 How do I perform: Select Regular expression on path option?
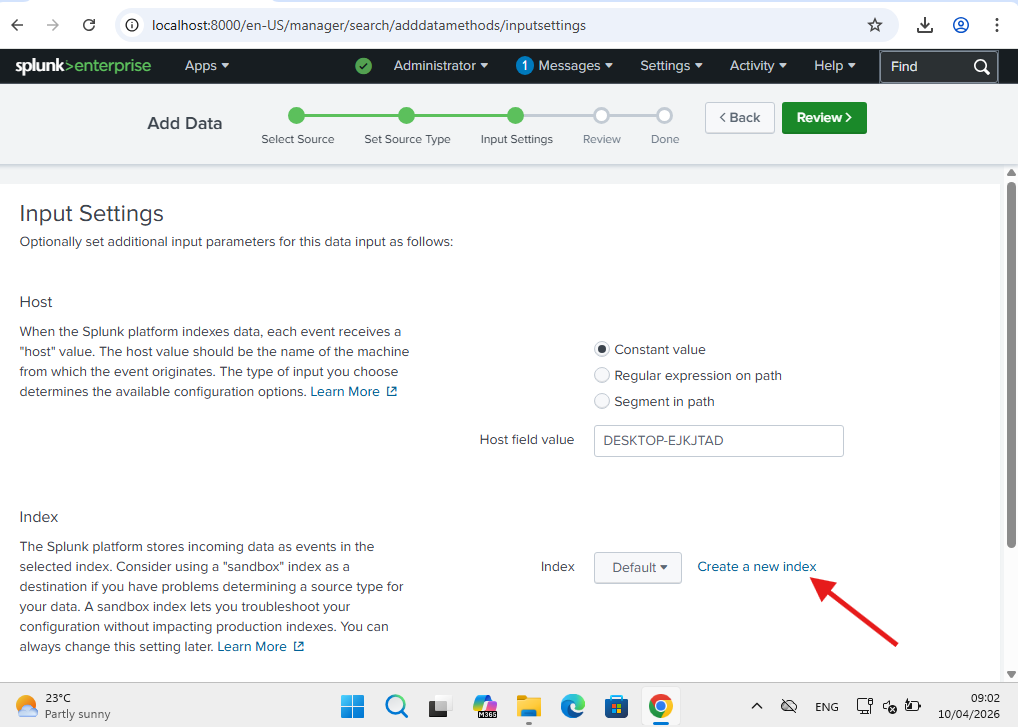[x=602, y=376]
